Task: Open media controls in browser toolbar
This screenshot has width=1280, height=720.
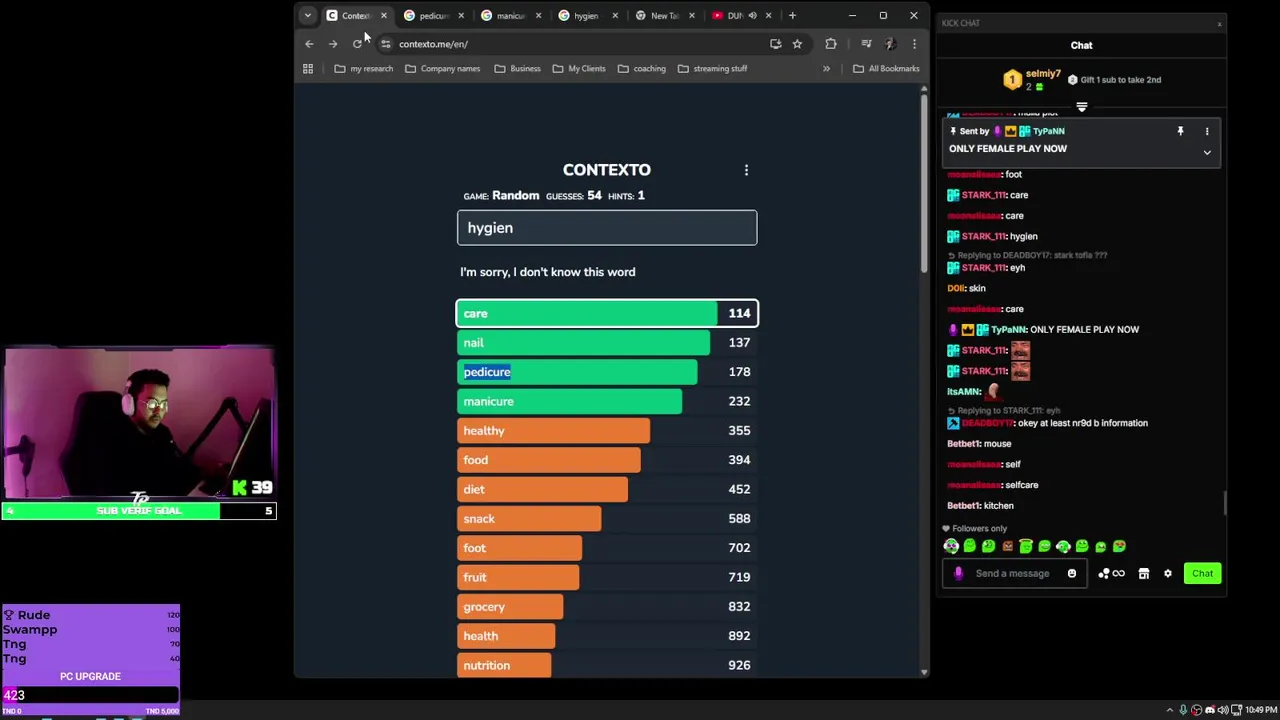Action: click(866, 44)
